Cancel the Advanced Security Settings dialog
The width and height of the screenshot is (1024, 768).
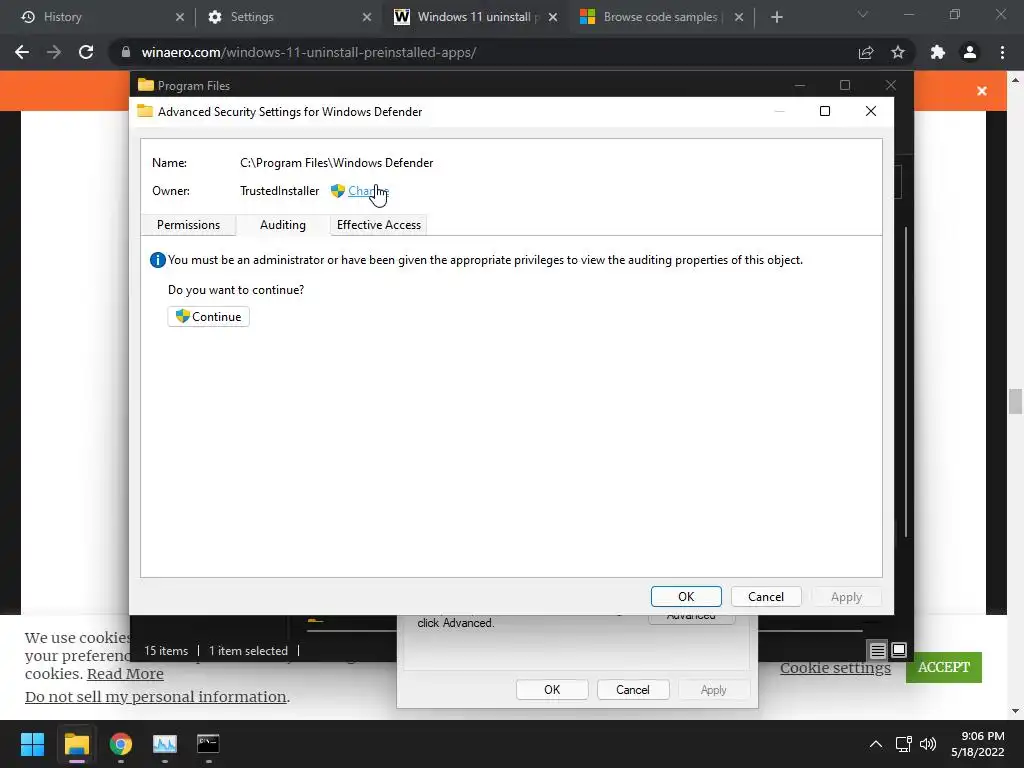point(766,597)
